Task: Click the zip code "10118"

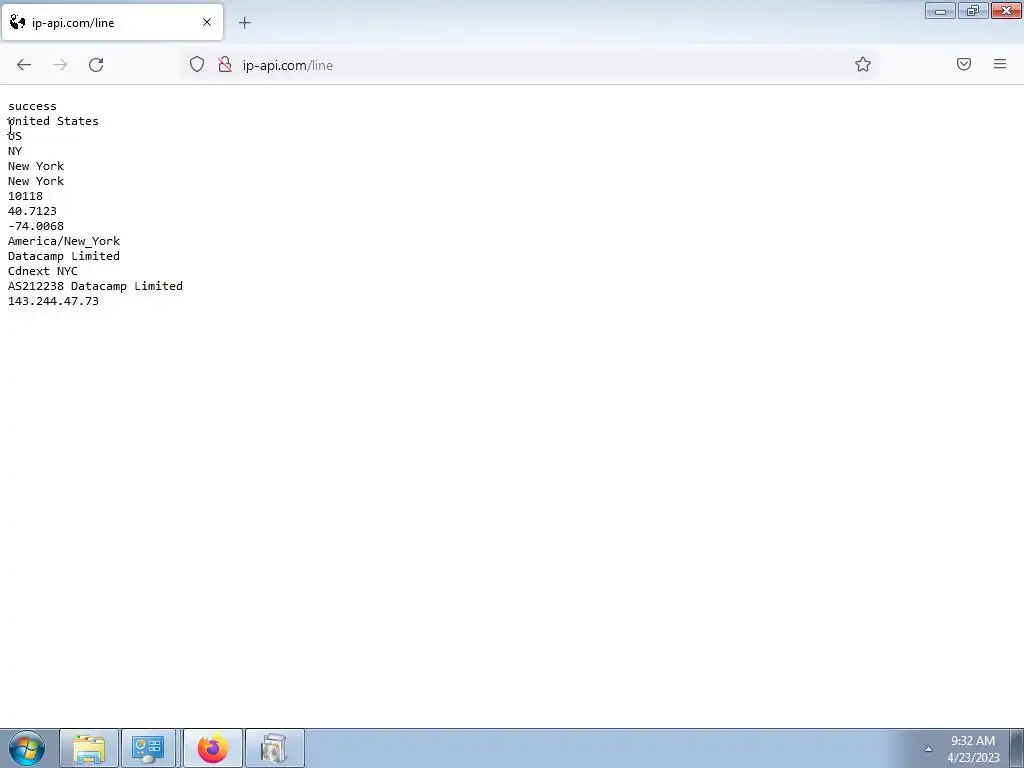Action: click(25, 196)
